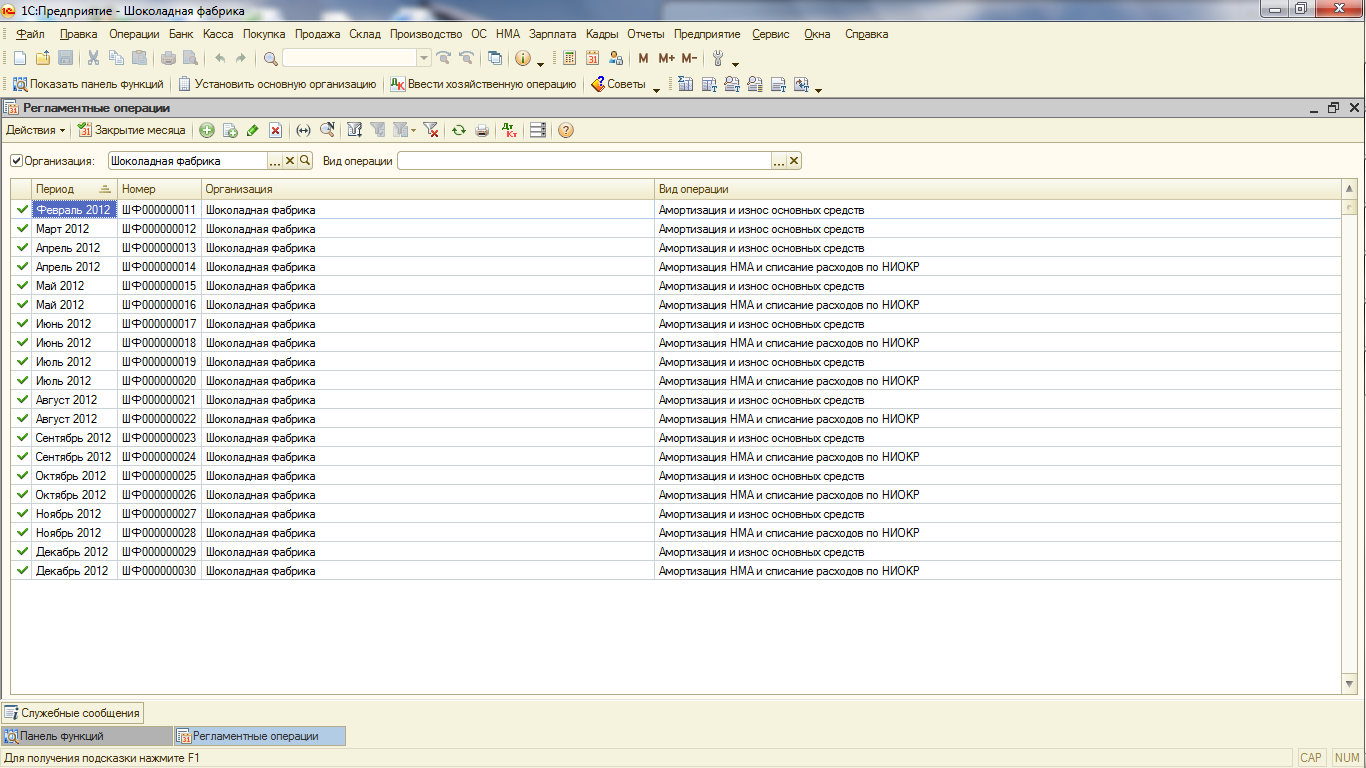Switch to the Панель функций window tab
Image resolution: width=1366 pixels, height=768 pixels.
pos(87,736)
